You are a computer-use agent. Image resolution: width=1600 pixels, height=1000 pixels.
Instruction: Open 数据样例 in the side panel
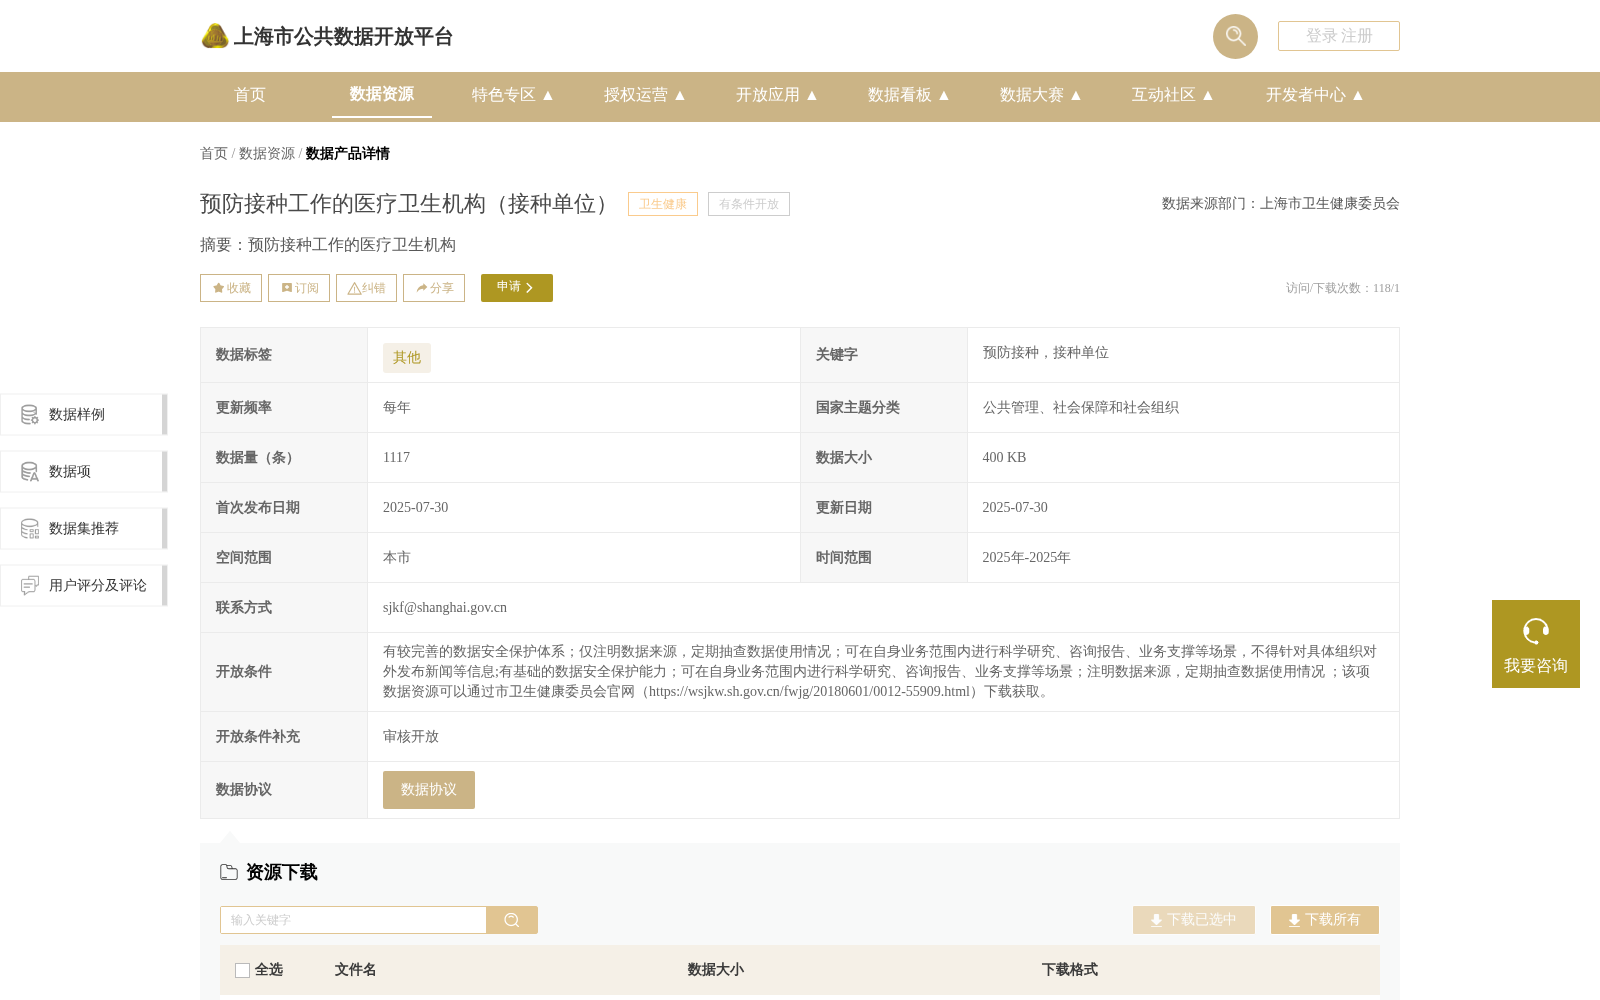coord(83,414)
